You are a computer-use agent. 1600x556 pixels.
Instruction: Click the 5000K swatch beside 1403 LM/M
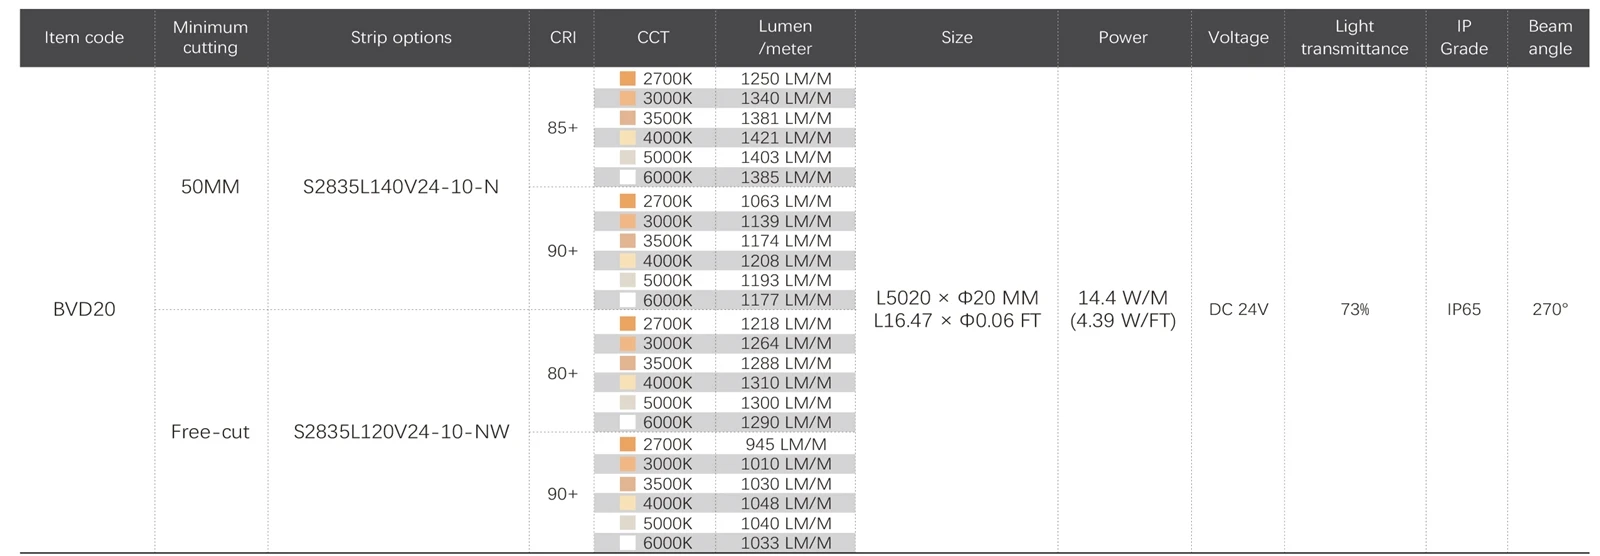627,157
